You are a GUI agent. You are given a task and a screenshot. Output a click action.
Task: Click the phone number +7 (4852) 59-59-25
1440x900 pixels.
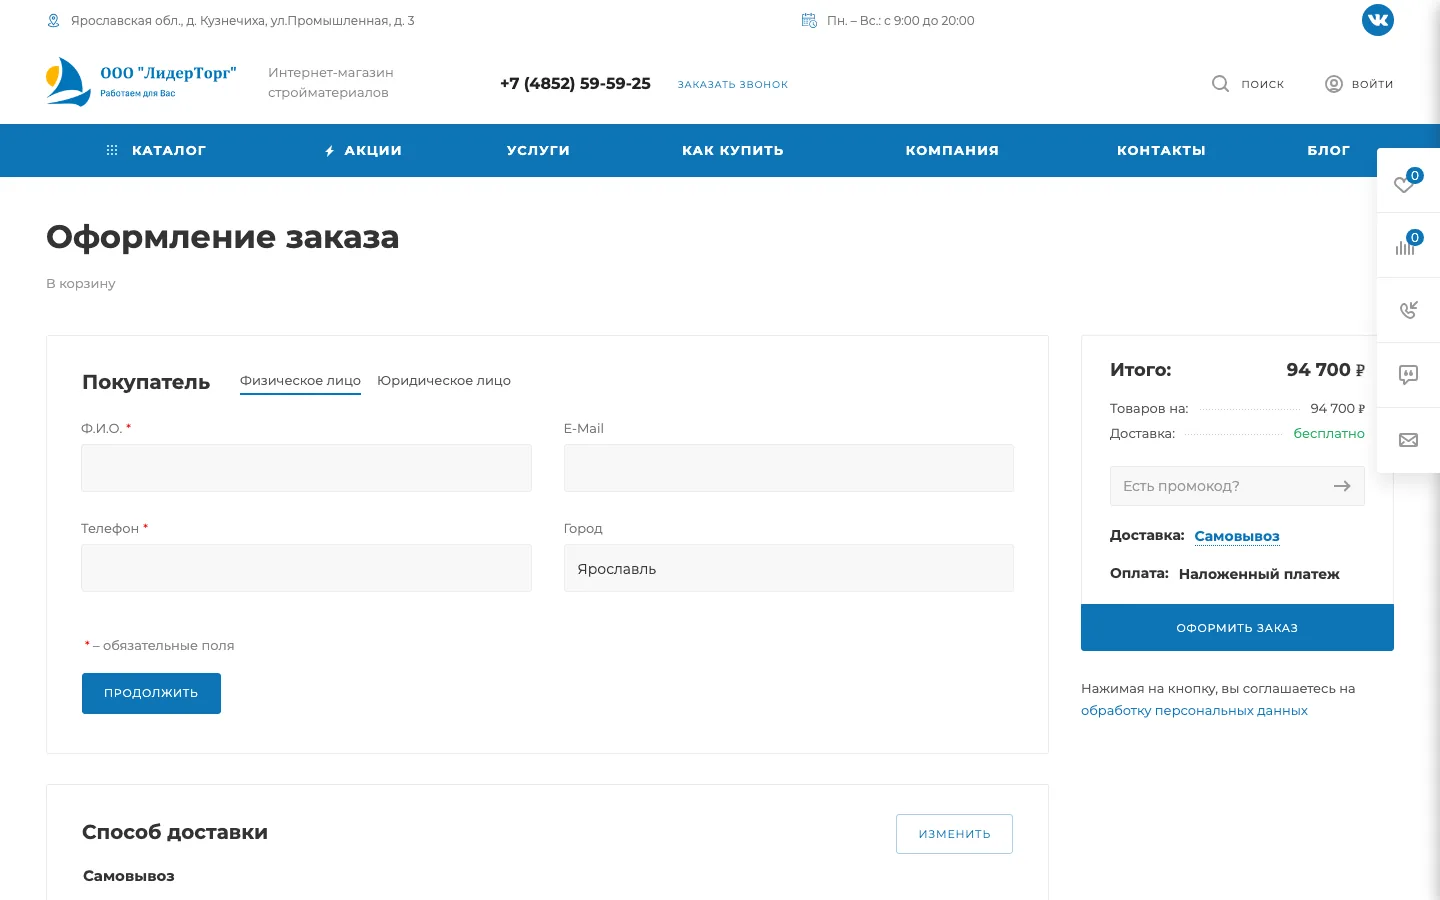pos(575,84)
